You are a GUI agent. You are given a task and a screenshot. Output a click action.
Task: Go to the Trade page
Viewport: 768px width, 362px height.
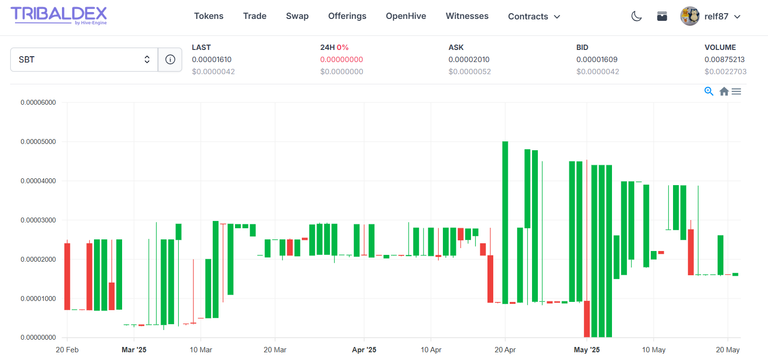[x=255, y=16]
